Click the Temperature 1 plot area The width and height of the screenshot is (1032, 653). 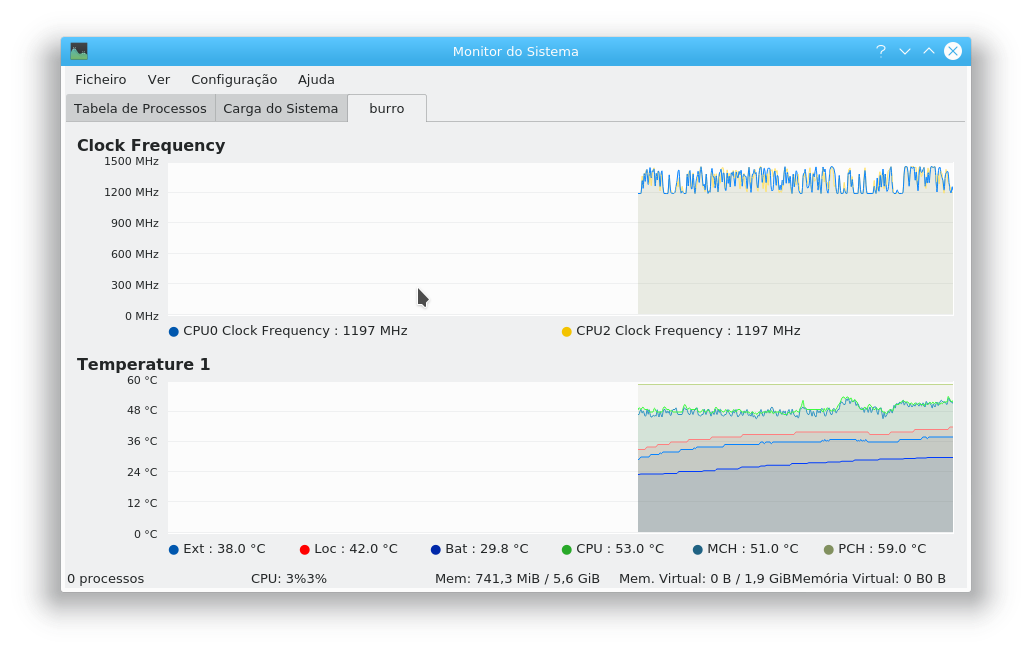click(x=561, y=457)
